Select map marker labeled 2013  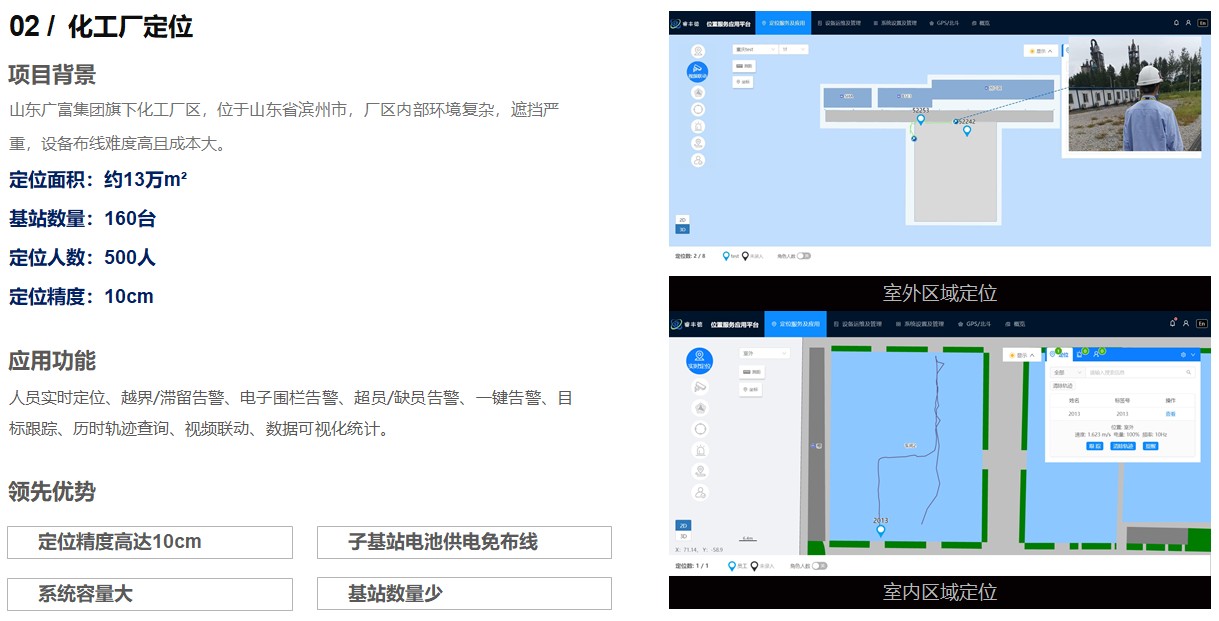[x=880, y=530]
